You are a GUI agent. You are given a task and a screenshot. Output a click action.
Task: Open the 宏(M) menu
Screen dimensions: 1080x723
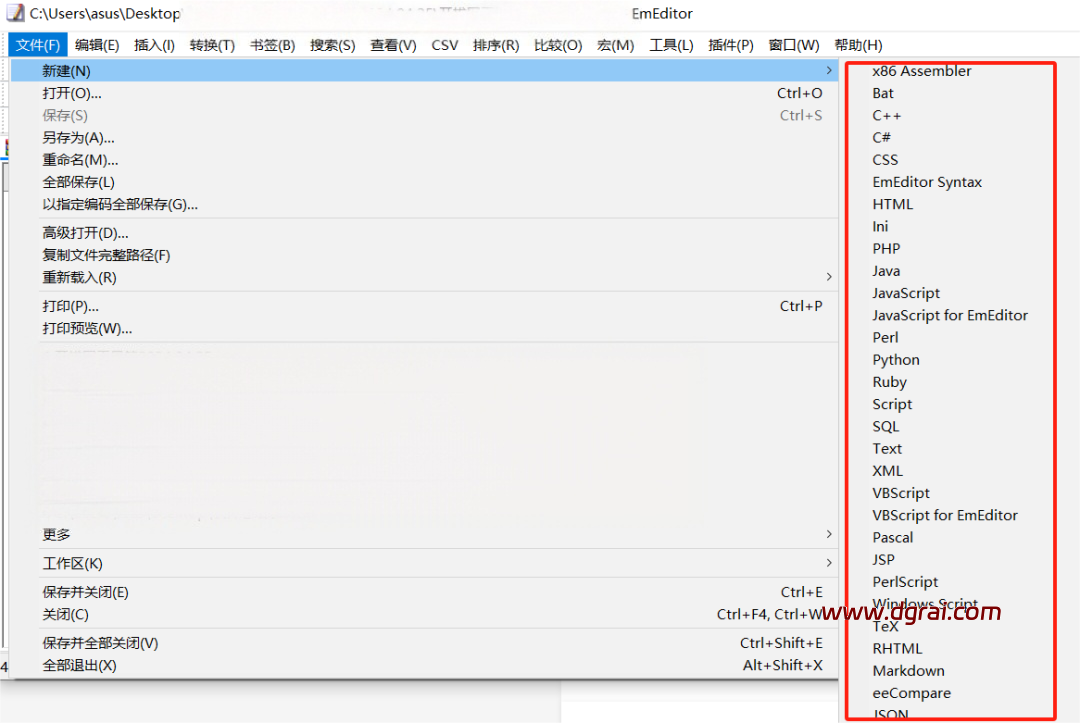pyautogui.click(x=615, y=45)
